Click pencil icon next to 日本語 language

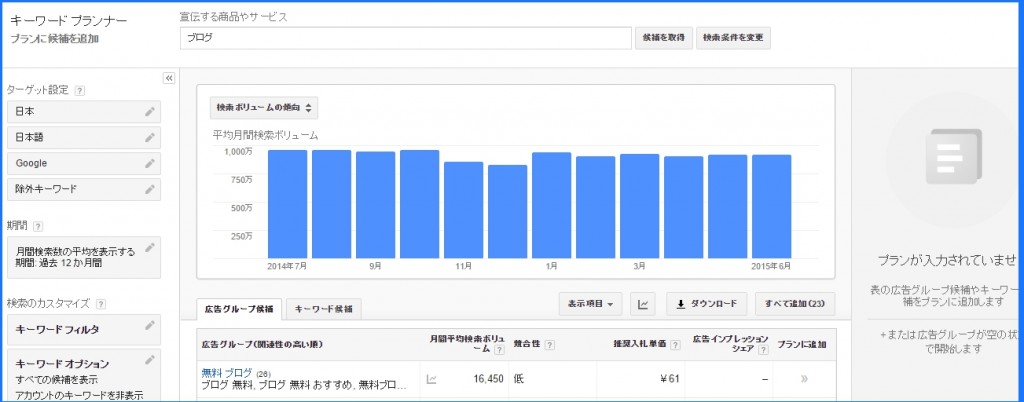150,137
